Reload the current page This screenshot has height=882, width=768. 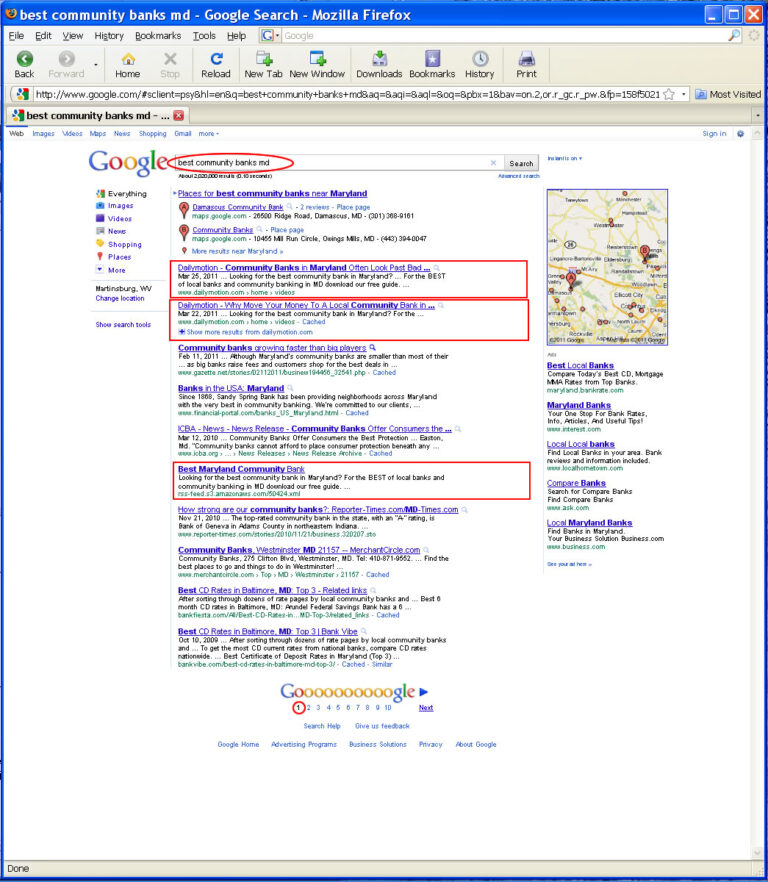(216, 65)
